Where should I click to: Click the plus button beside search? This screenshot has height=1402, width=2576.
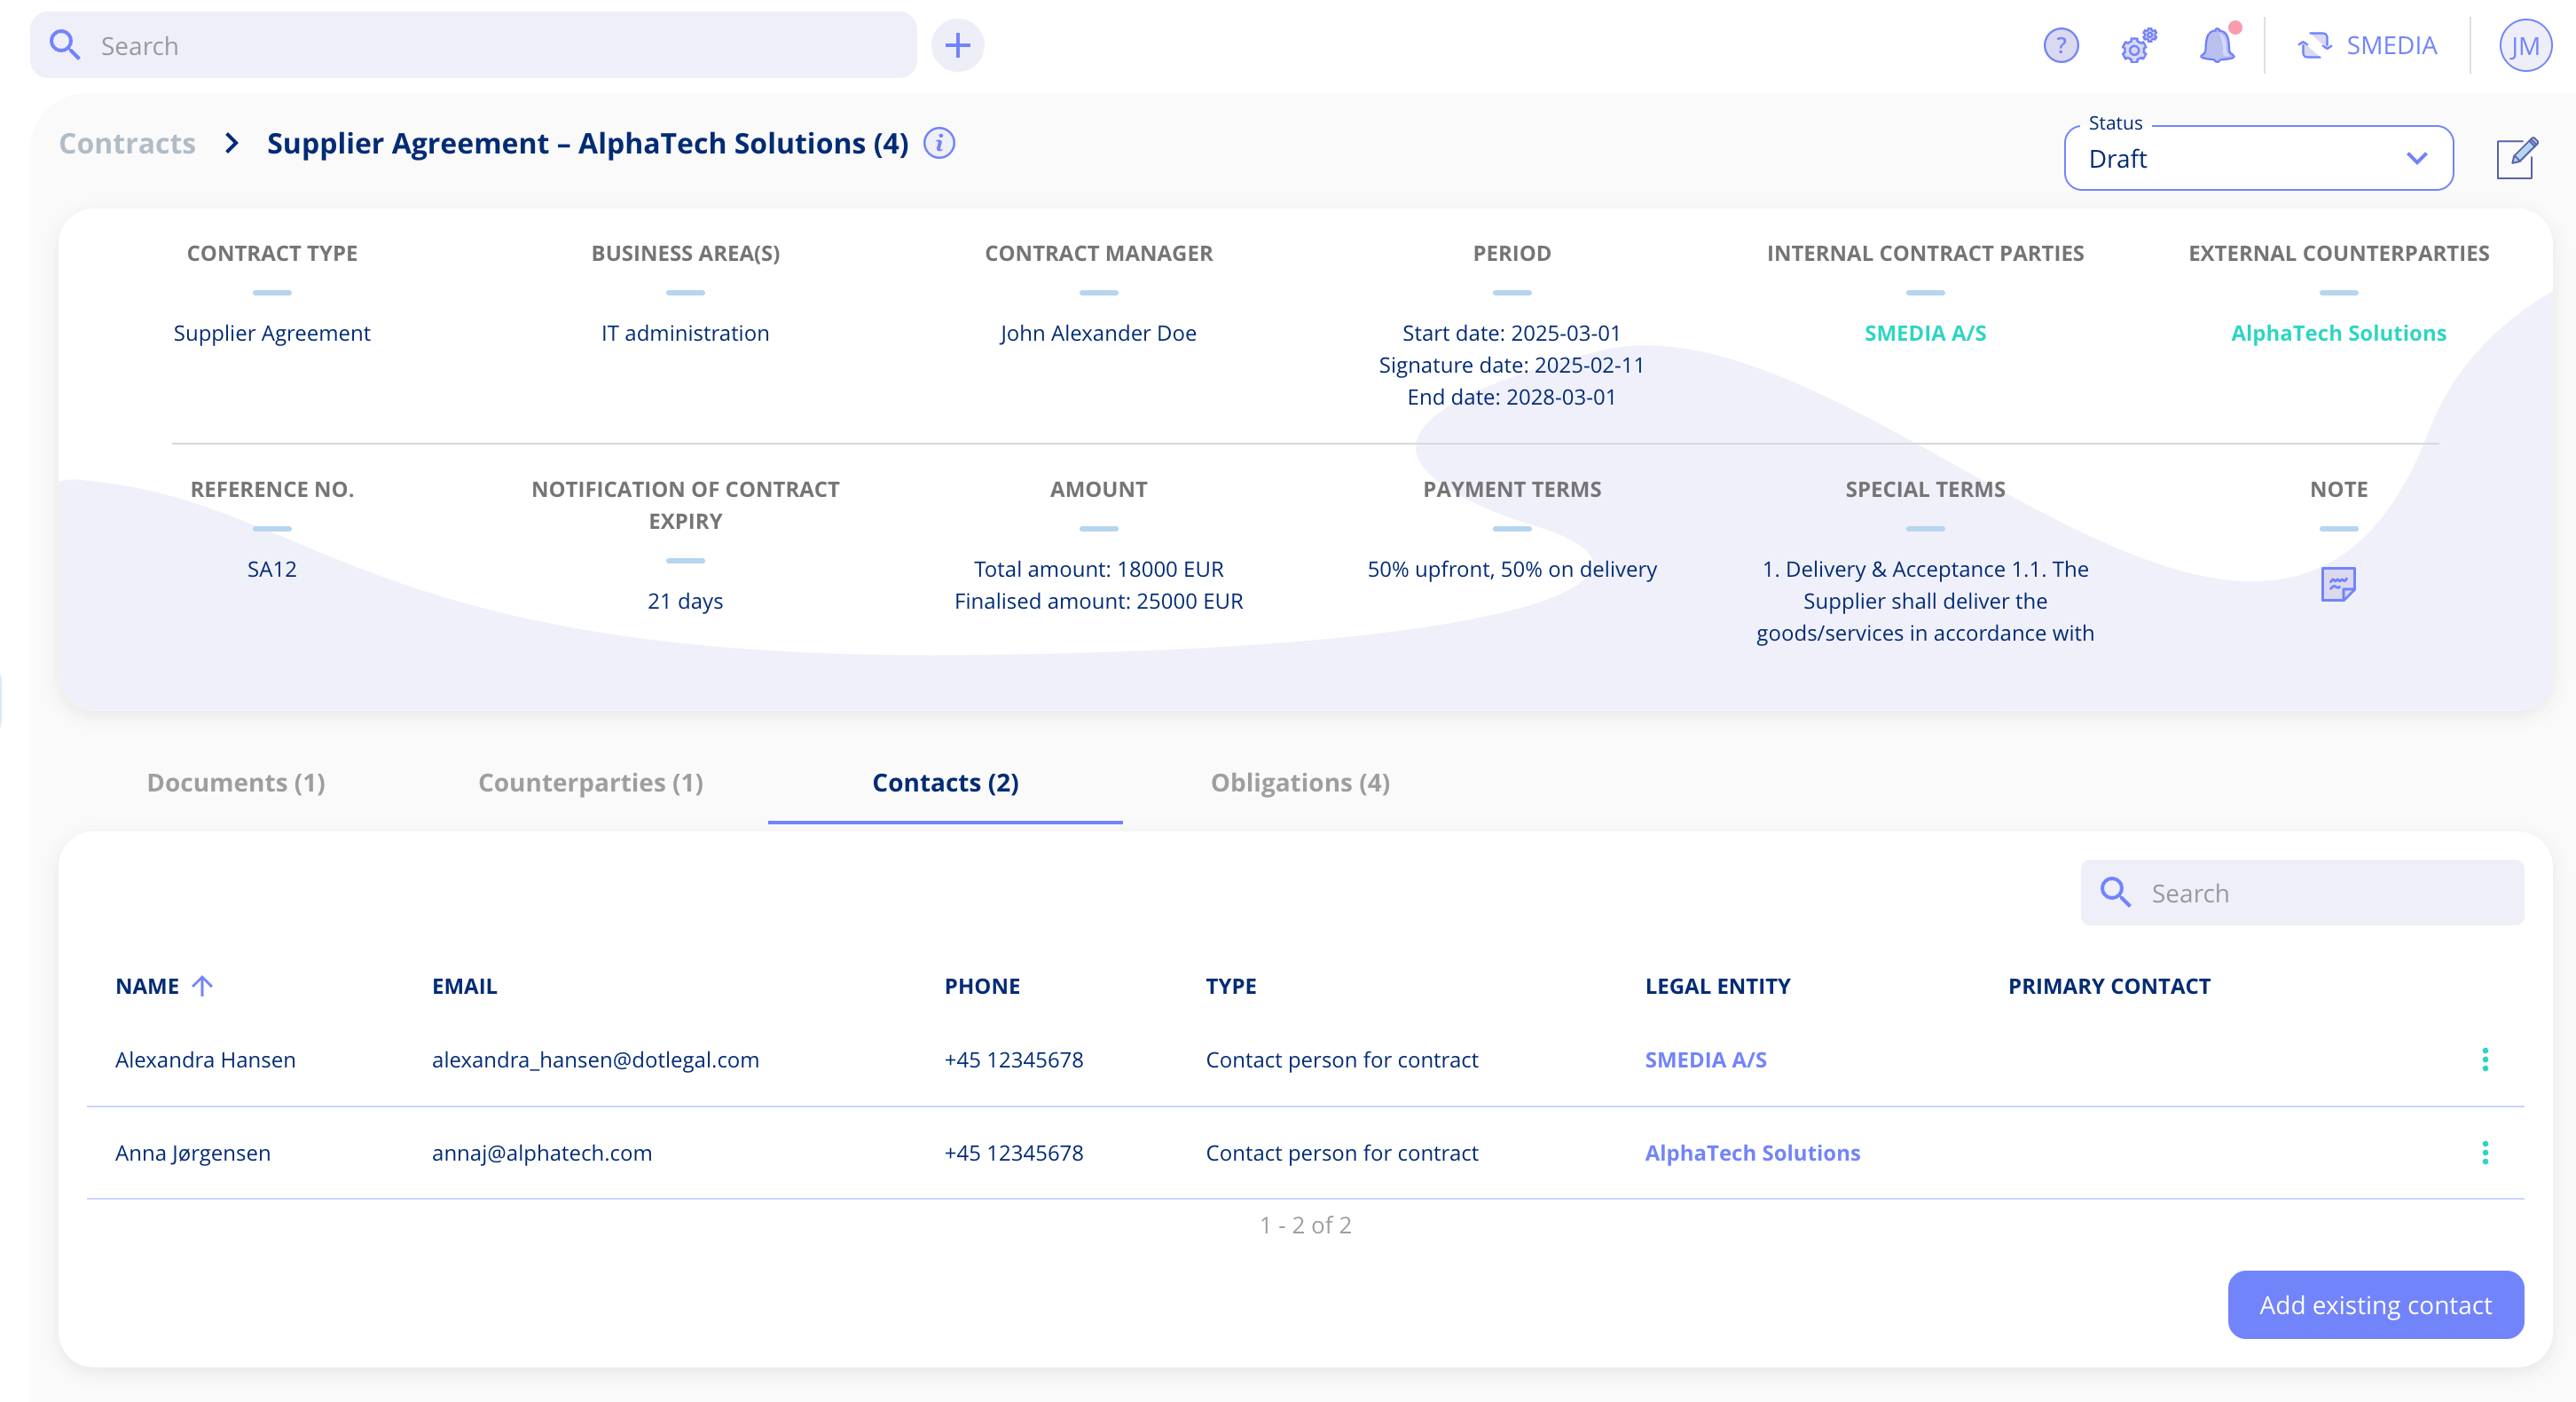(957, 46)
